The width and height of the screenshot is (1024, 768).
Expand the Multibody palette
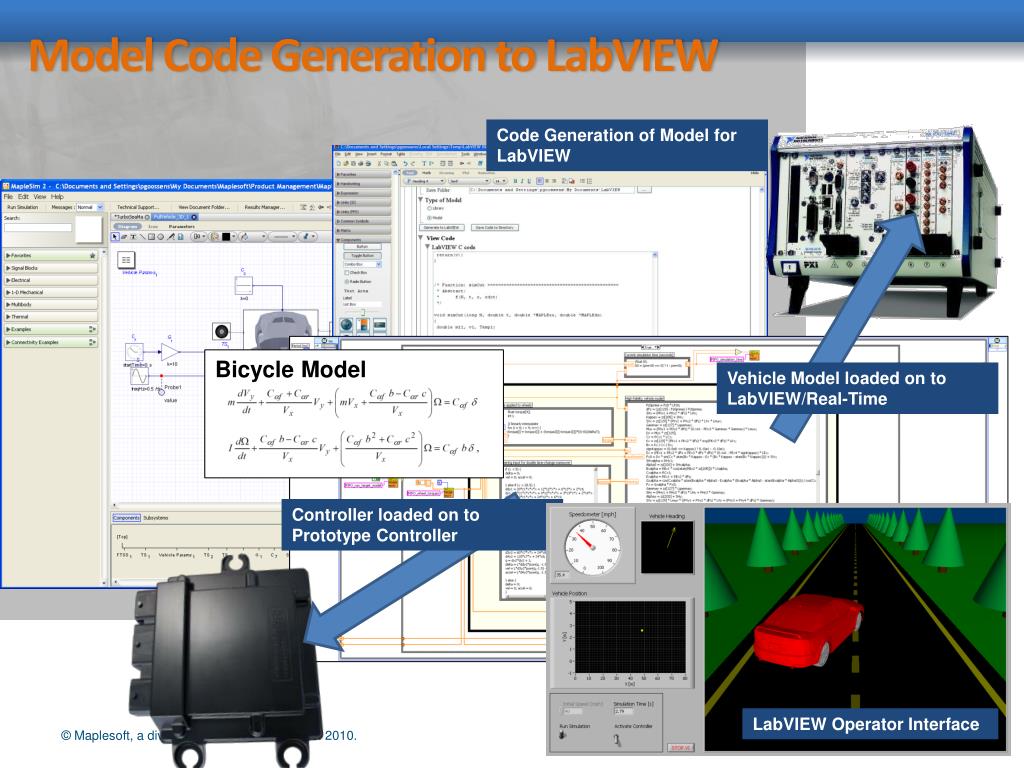[x=51, y=304]
